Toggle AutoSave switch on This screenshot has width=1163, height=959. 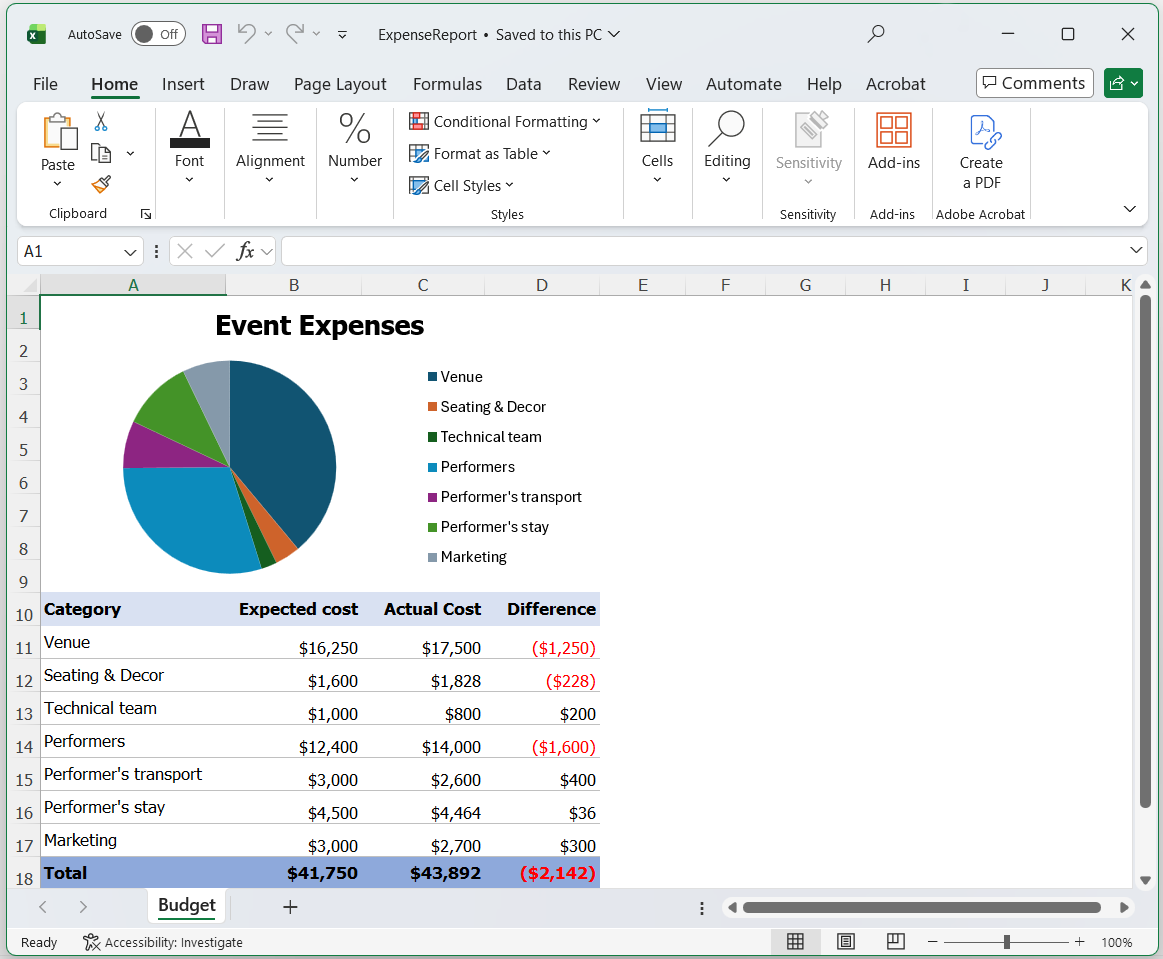click(x=158, y=34)
